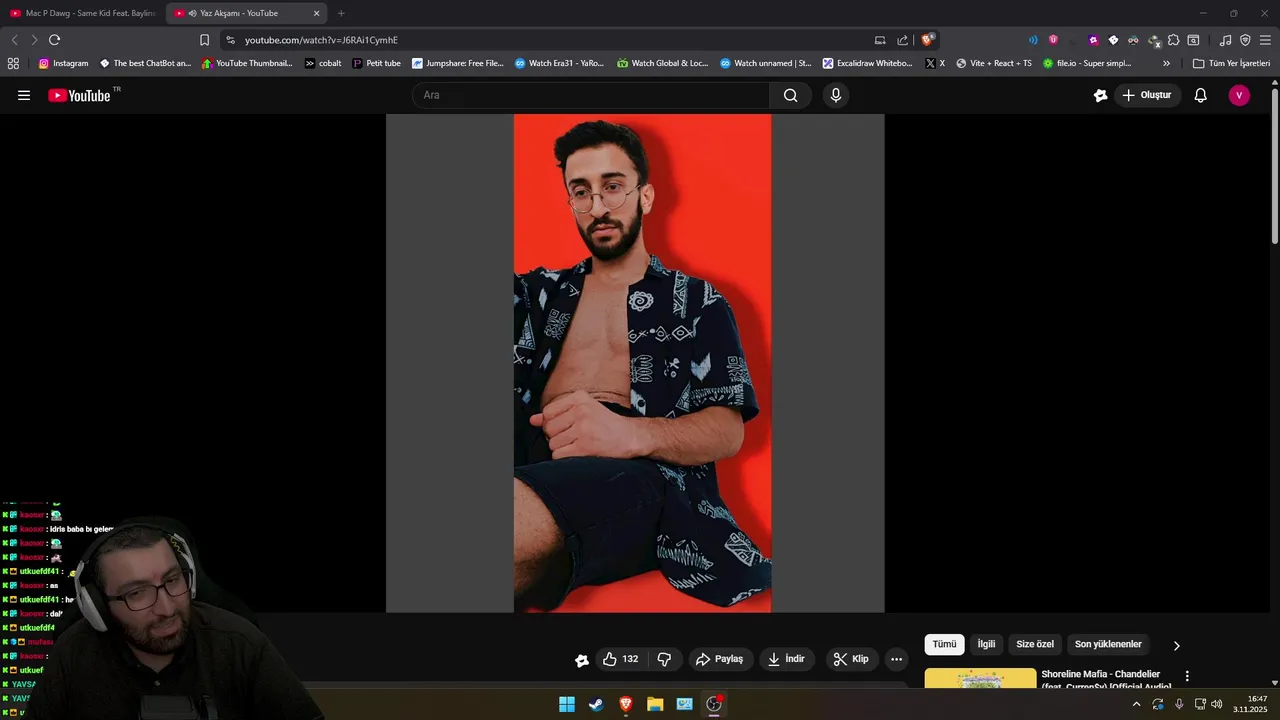
Task: Open the volume control in system tray
Action: click(x=1217, y=704)
